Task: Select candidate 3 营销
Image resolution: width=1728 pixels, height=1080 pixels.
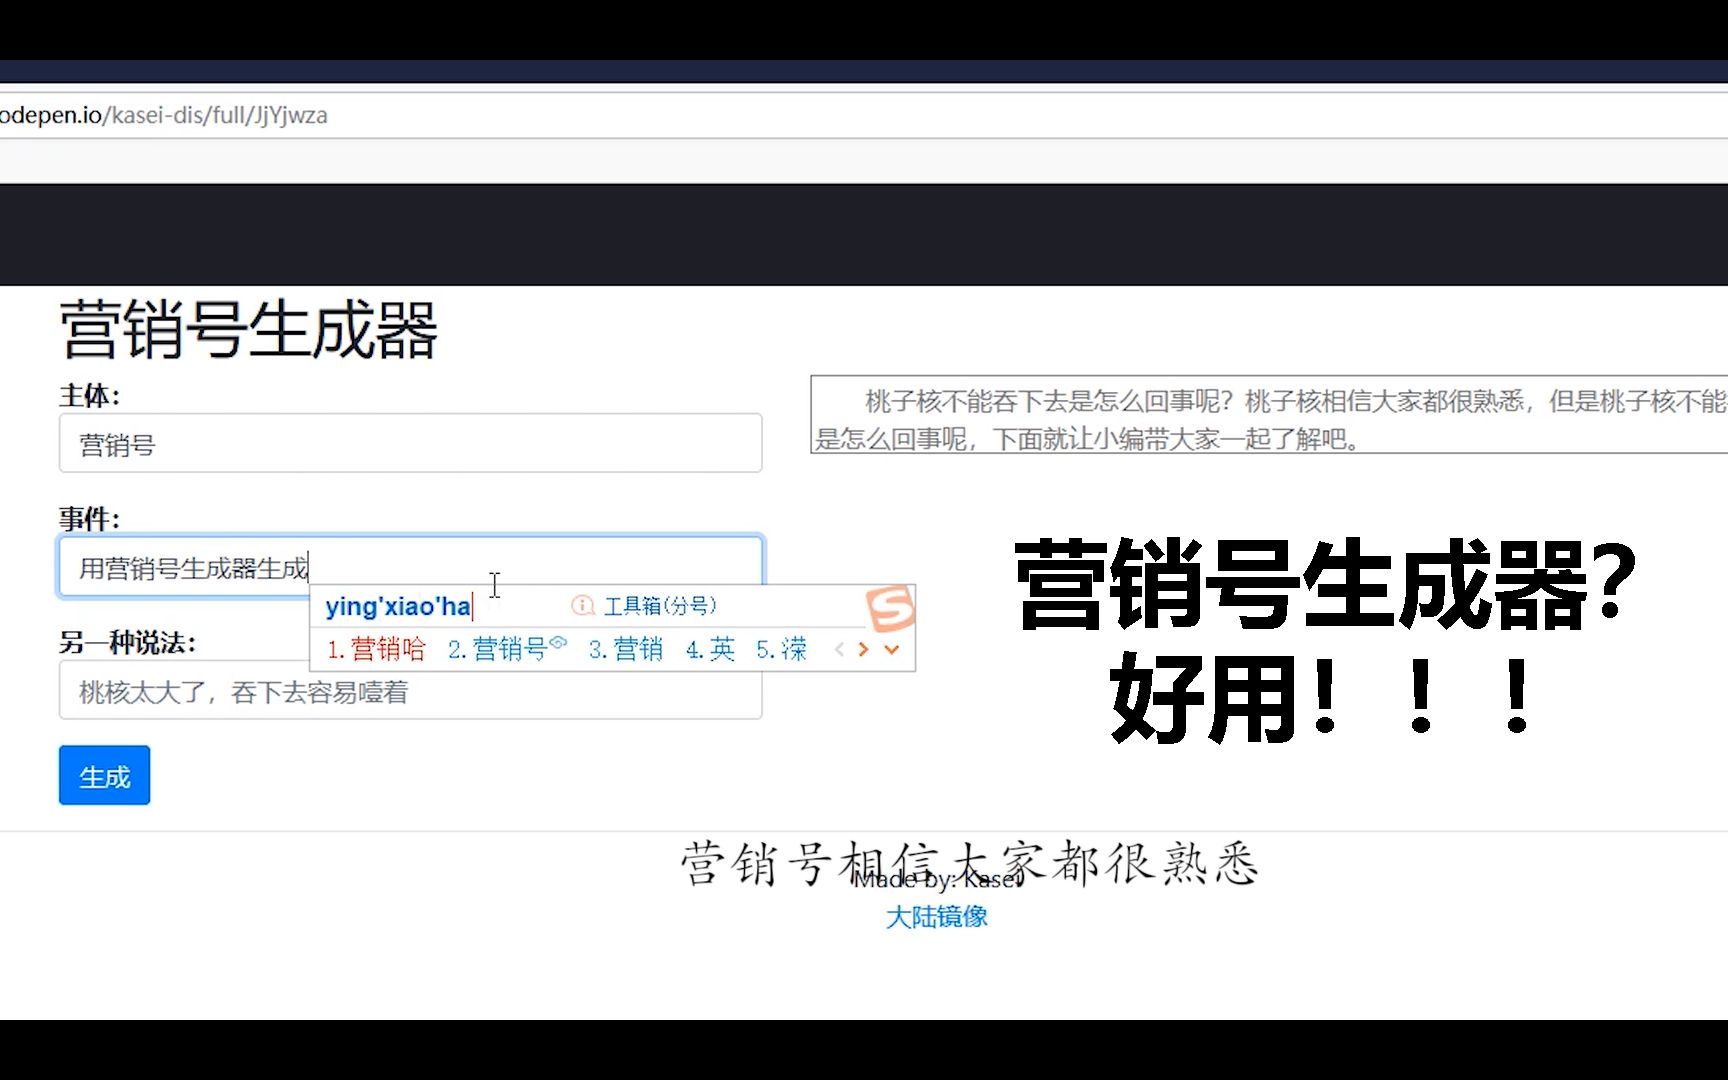Action: (x=626, y=649)
